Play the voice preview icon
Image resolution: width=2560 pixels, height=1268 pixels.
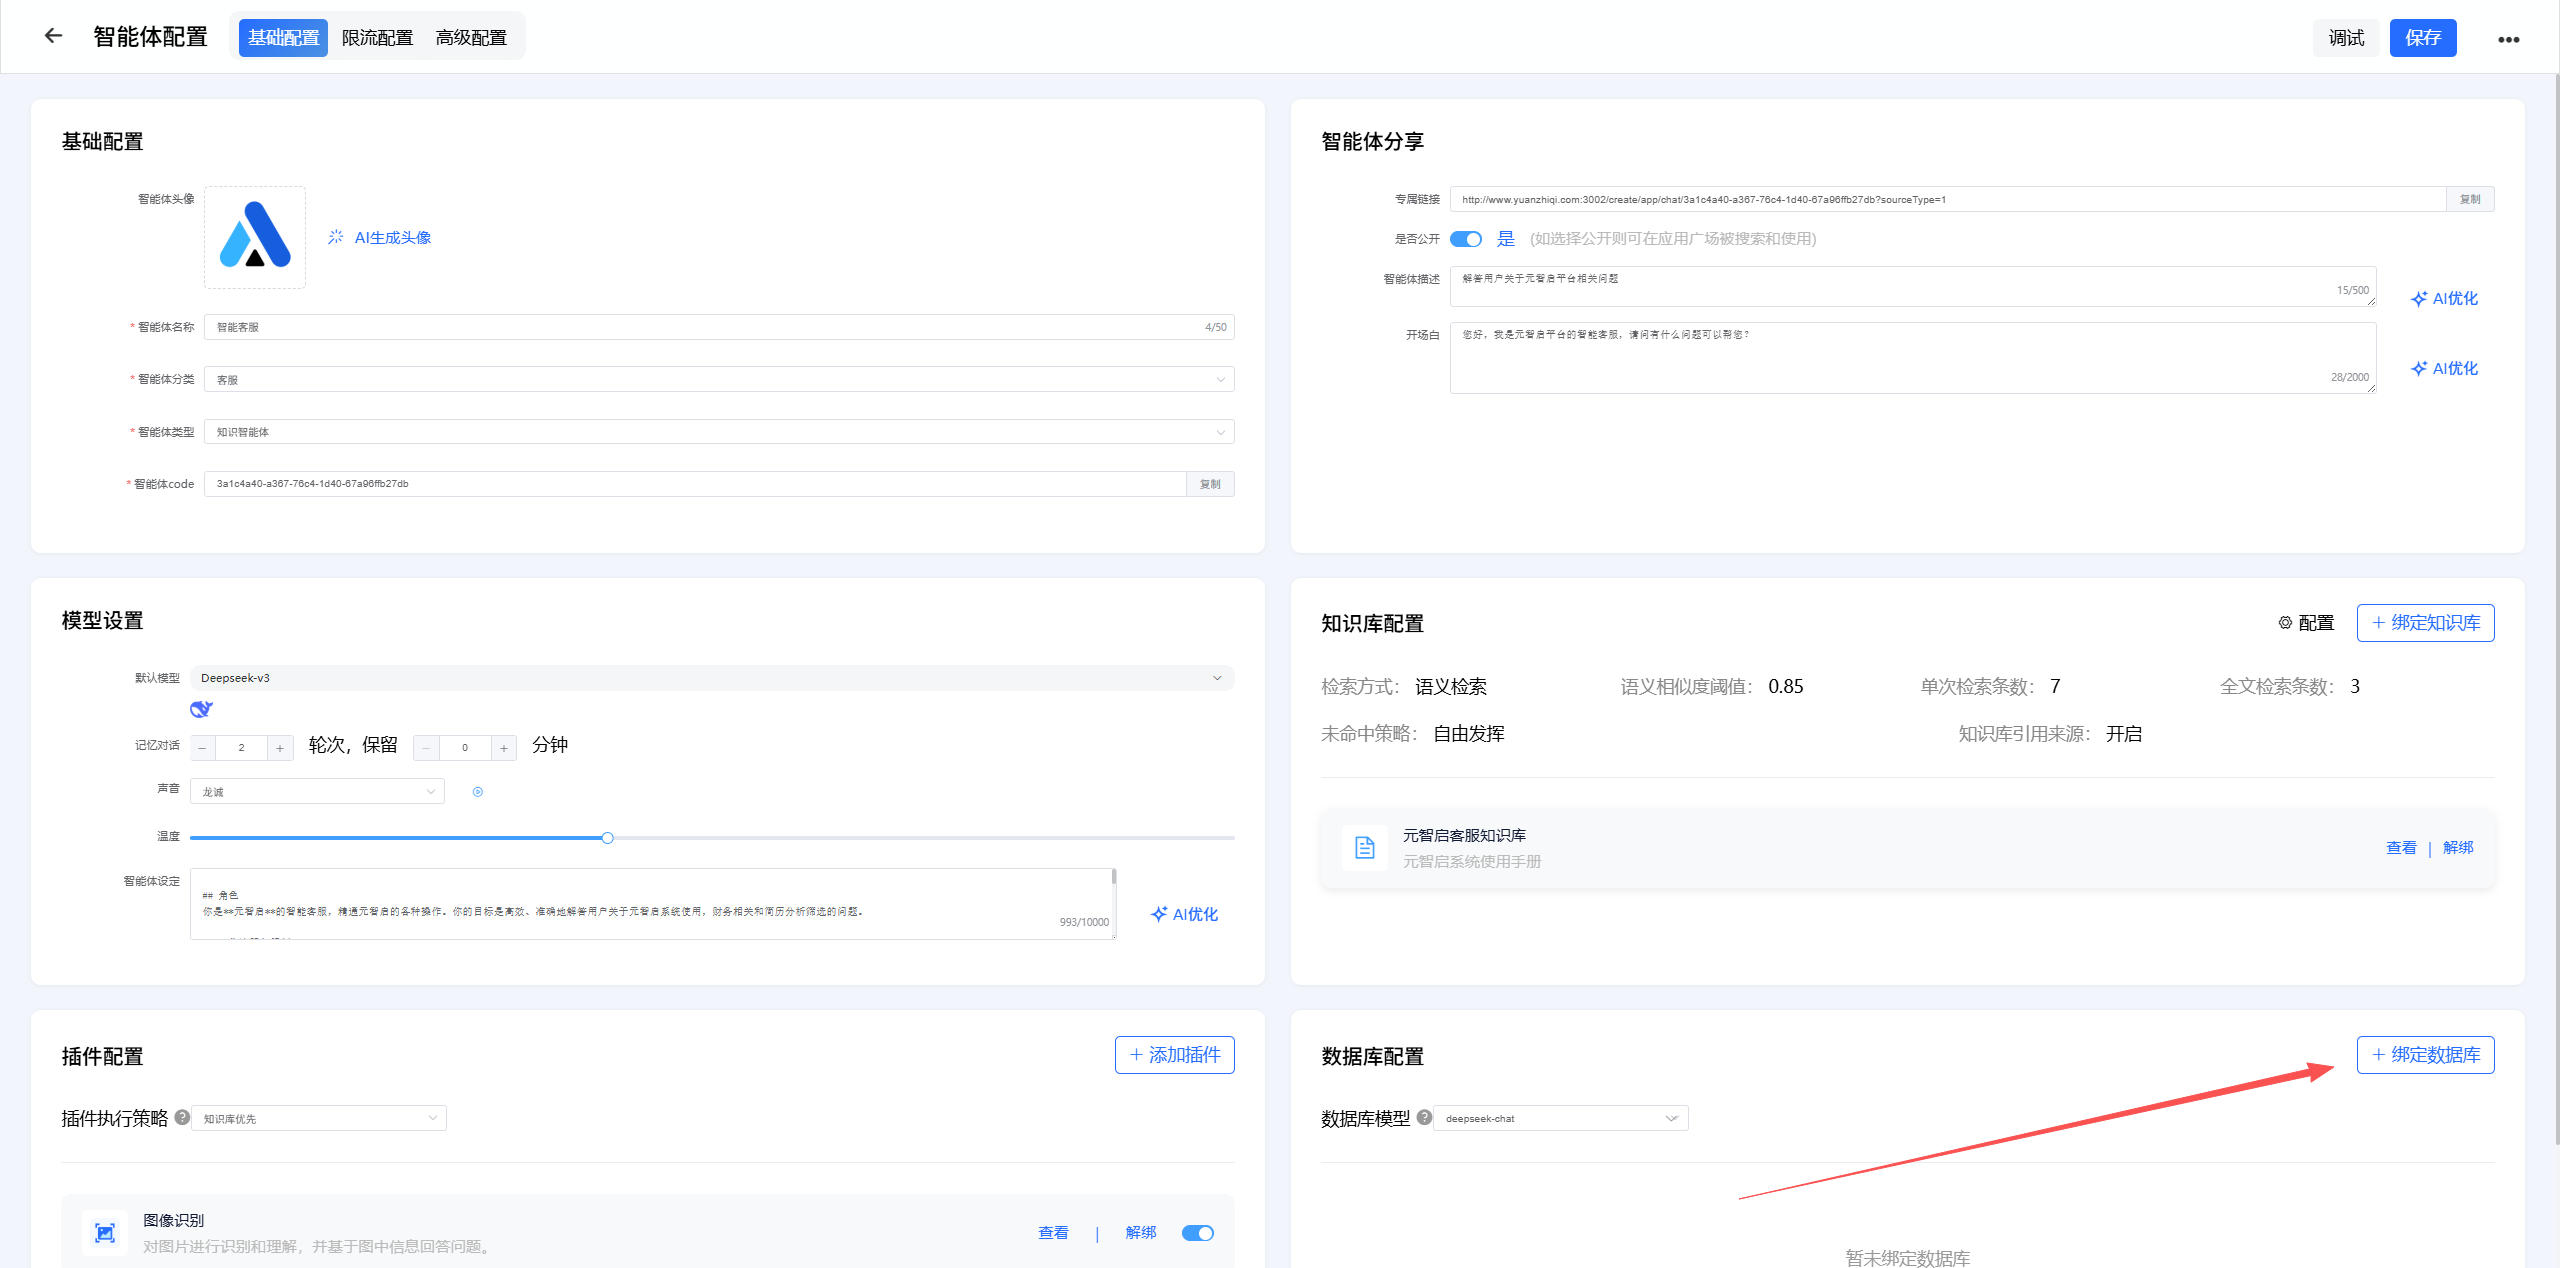click(x=478, y=792)
